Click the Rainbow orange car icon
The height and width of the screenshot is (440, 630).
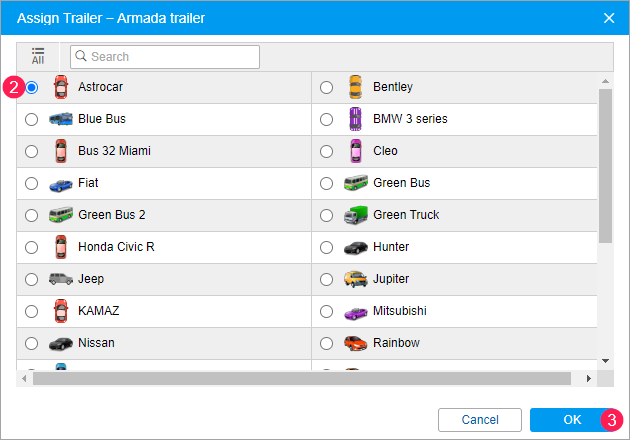tap(355, 343)
